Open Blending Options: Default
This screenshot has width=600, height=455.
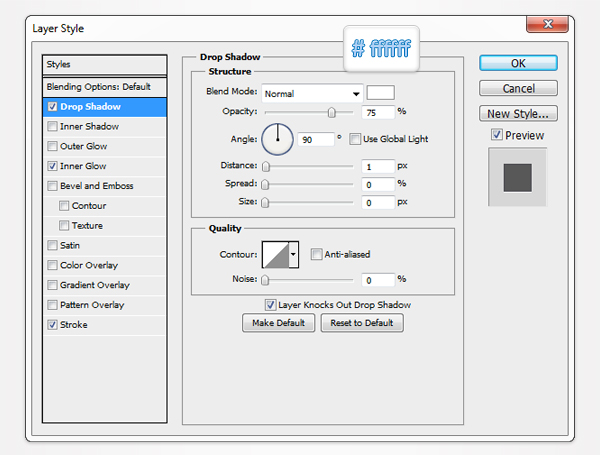tap(98, 86)
